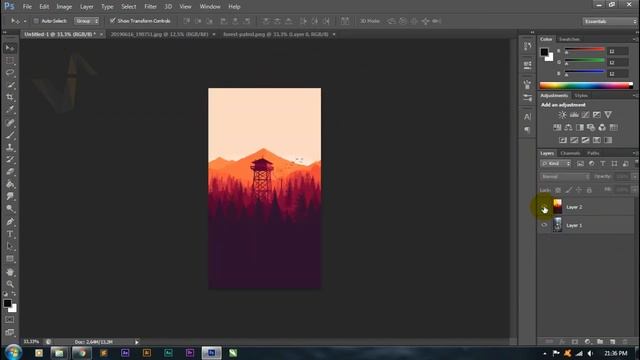Select the History Brush tool

pos(10,160)
